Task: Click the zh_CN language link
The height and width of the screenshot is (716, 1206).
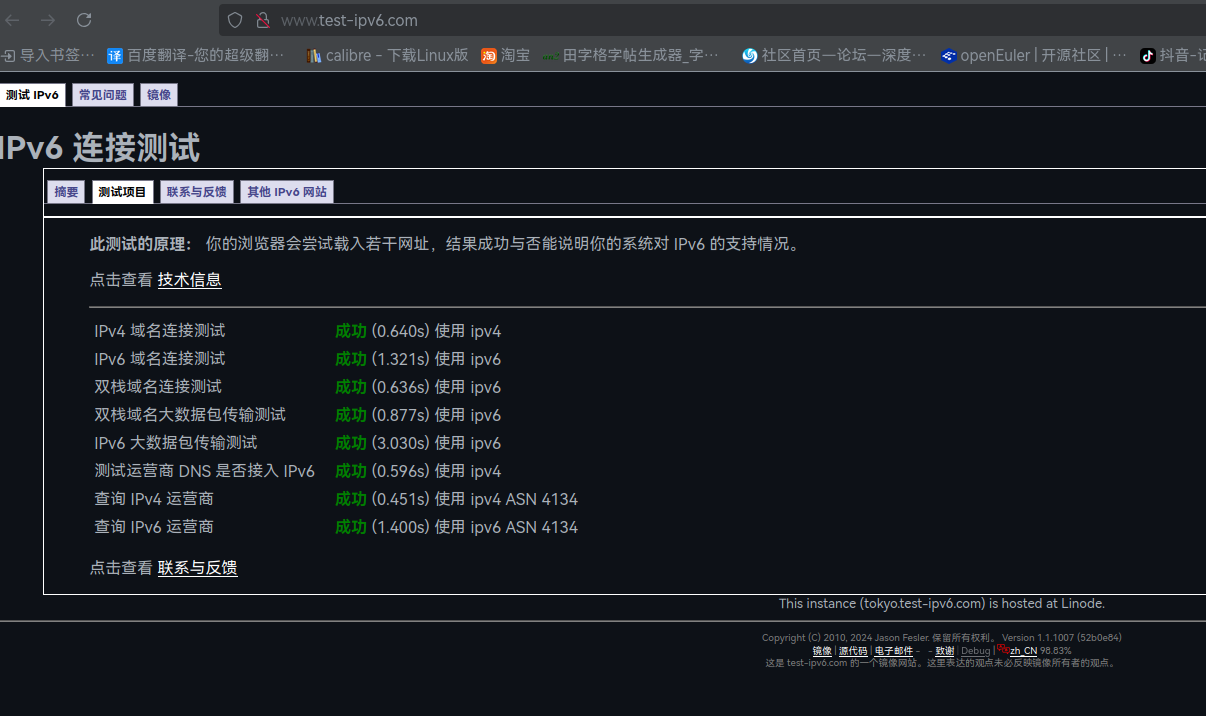Action: (1023, 651)
